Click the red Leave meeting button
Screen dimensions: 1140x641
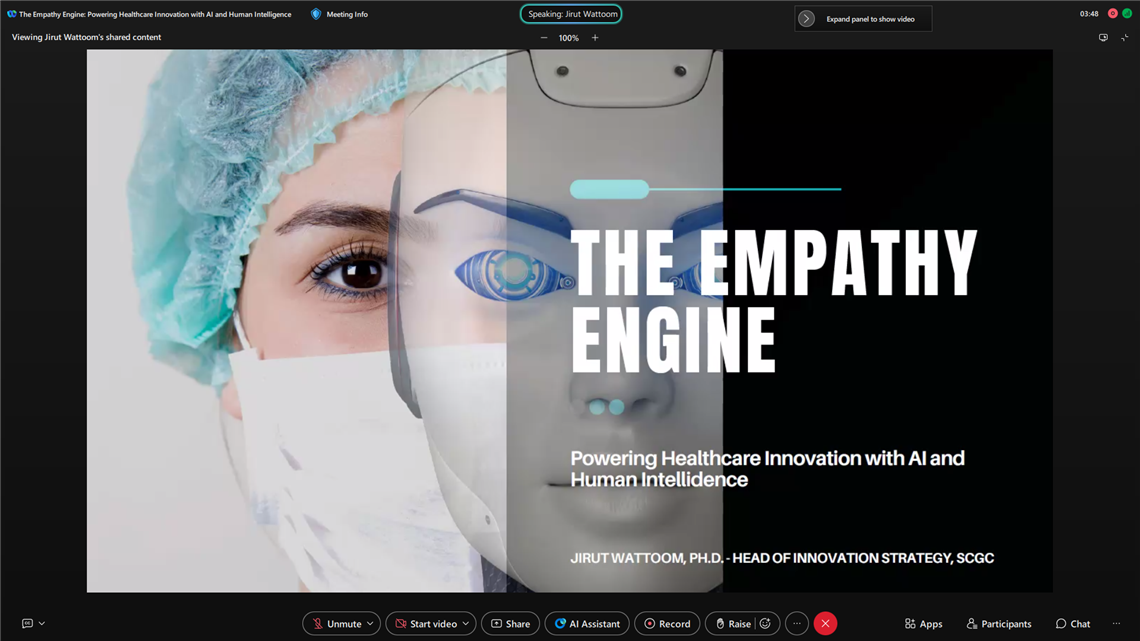(825, 624)
